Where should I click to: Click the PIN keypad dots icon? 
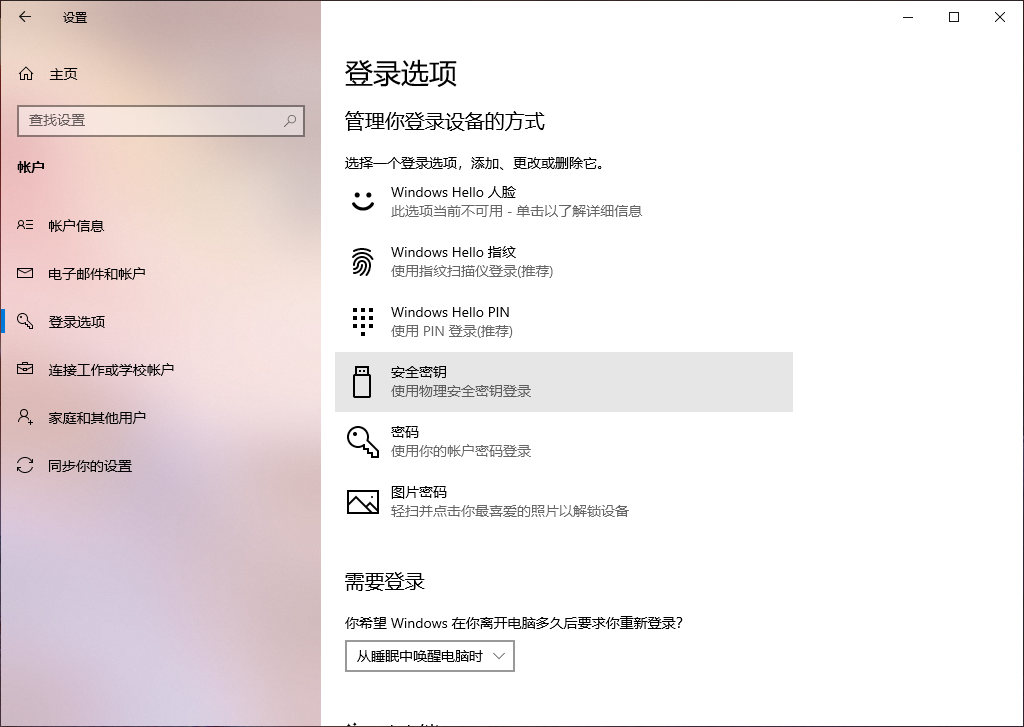click(x=362, y=321)
